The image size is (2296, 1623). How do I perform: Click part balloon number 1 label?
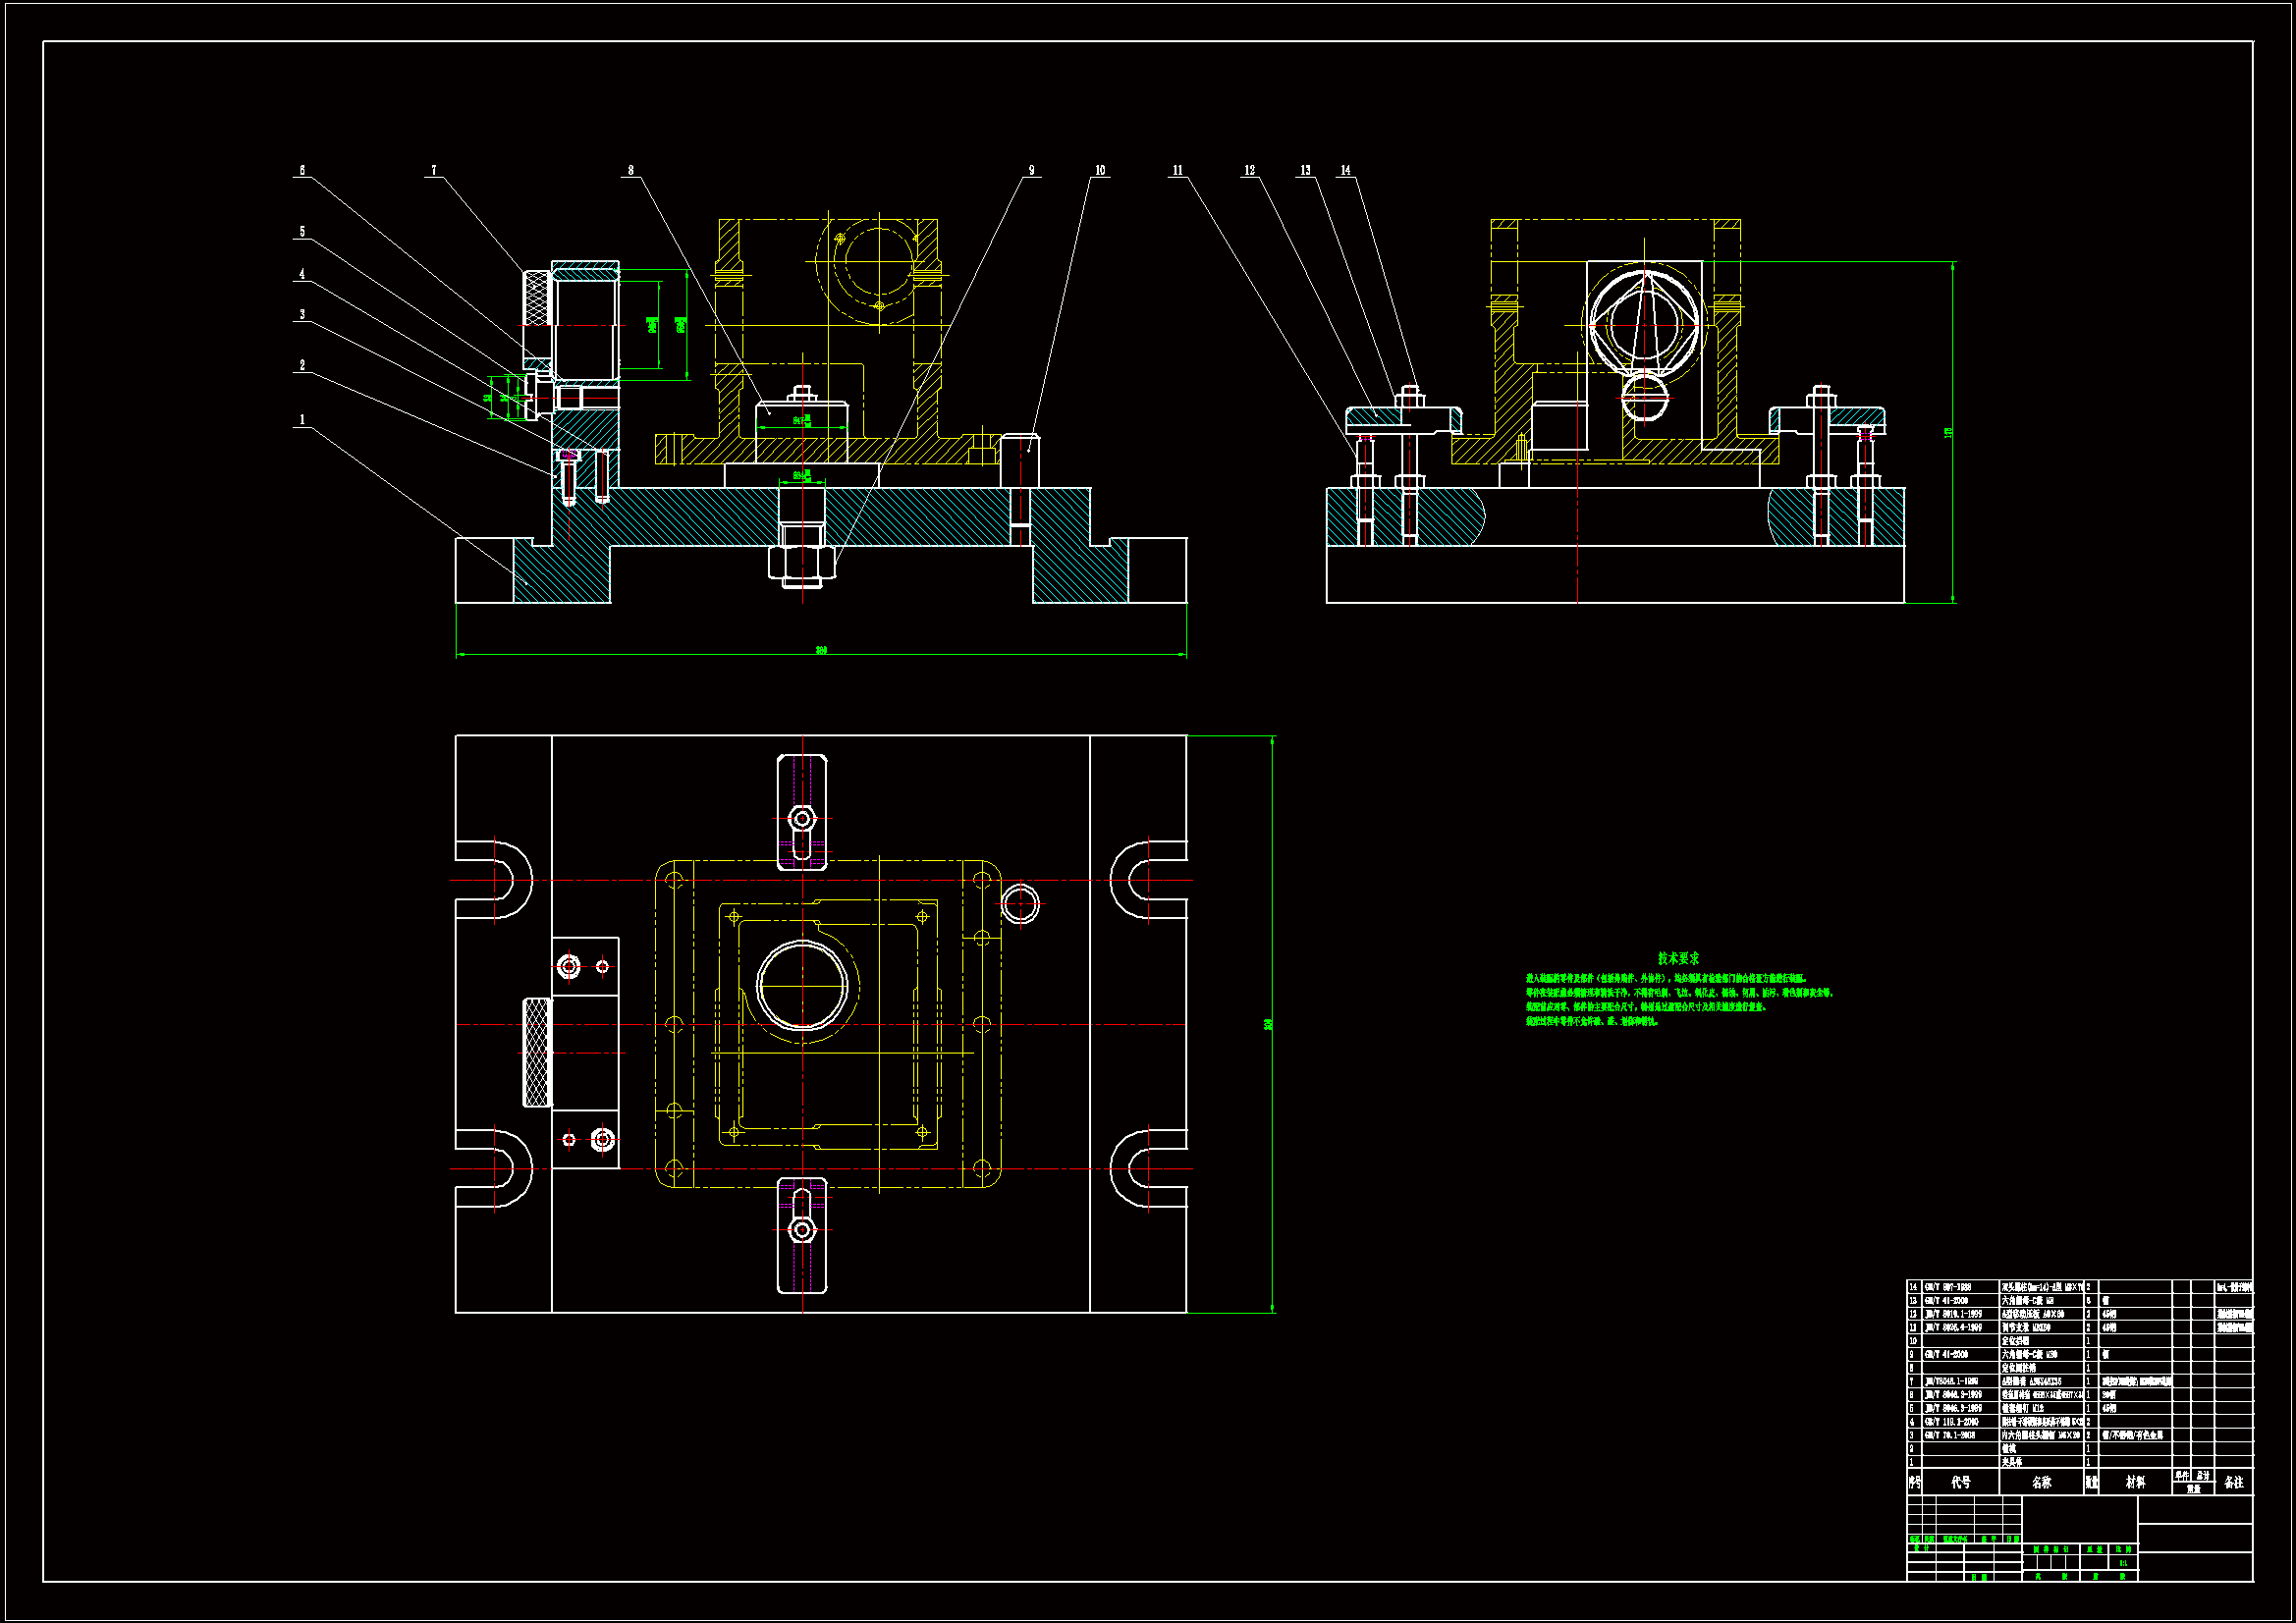302,420
